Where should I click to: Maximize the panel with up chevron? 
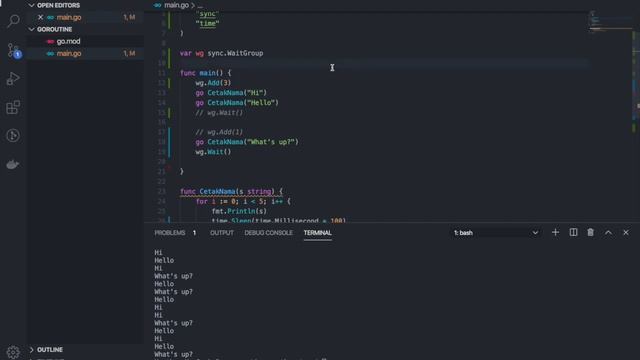tap(608, 233)
